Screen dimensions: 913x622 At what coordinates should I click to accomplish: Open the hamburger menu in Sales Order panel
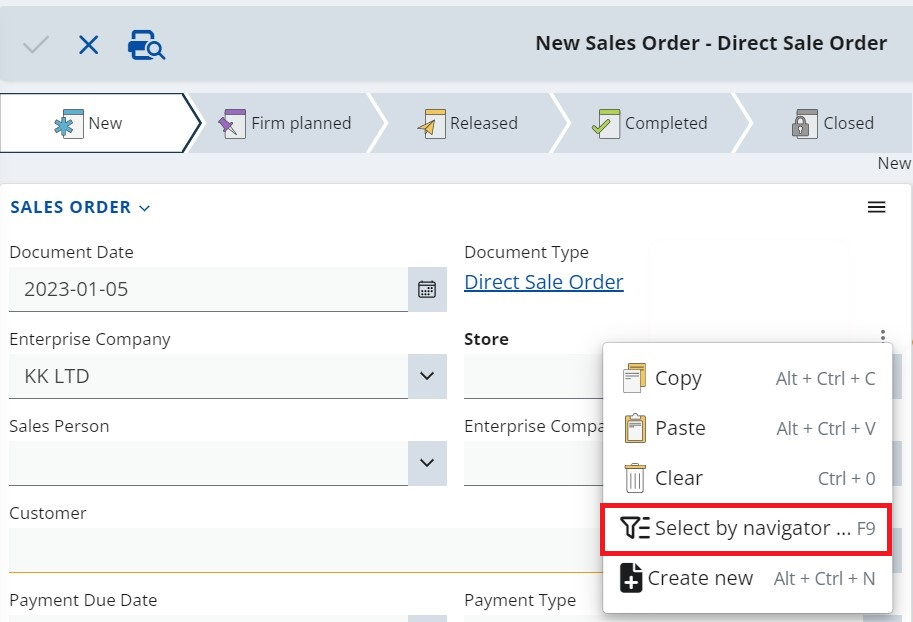pos(876,207)
